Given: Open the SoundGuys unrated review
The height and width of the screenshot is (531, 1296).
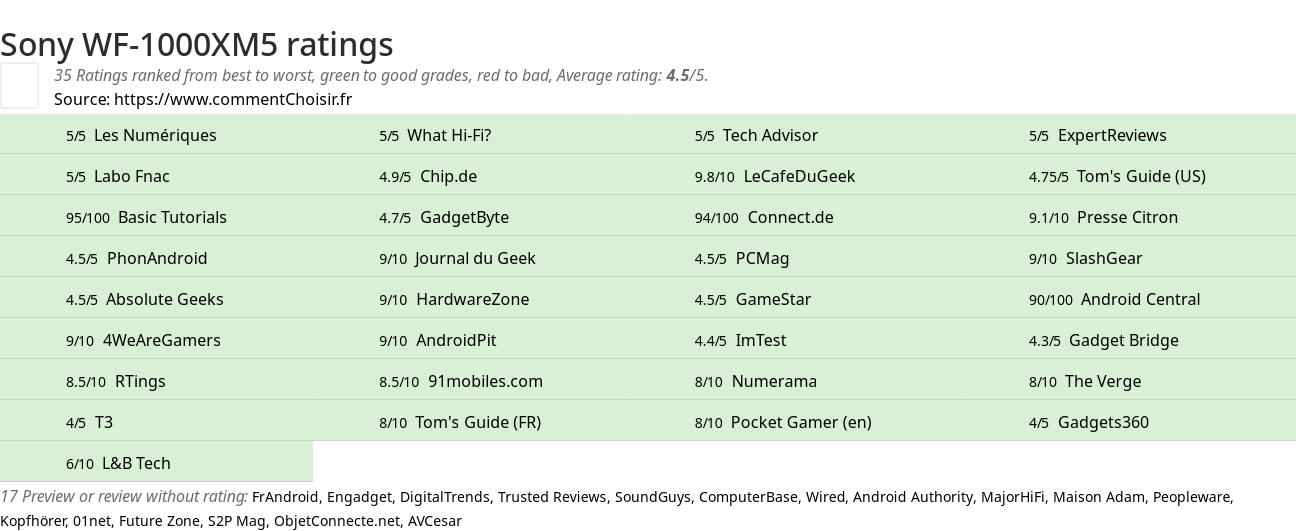Looking at the screenshot, I should pos(652,497).
